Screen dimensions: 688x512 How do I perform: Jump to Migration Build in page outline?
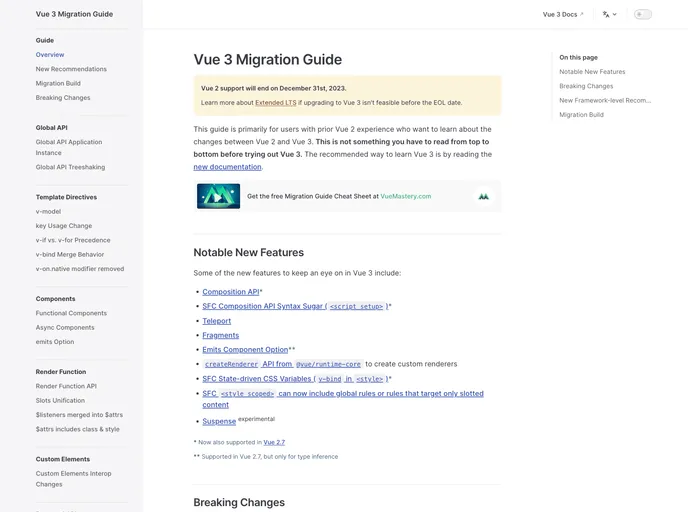(581, 115)
